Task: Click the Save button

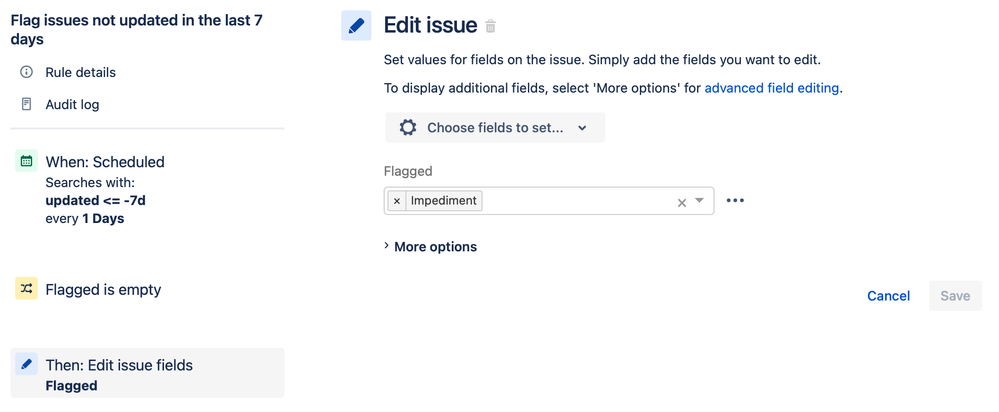Action: pos(955,295)
